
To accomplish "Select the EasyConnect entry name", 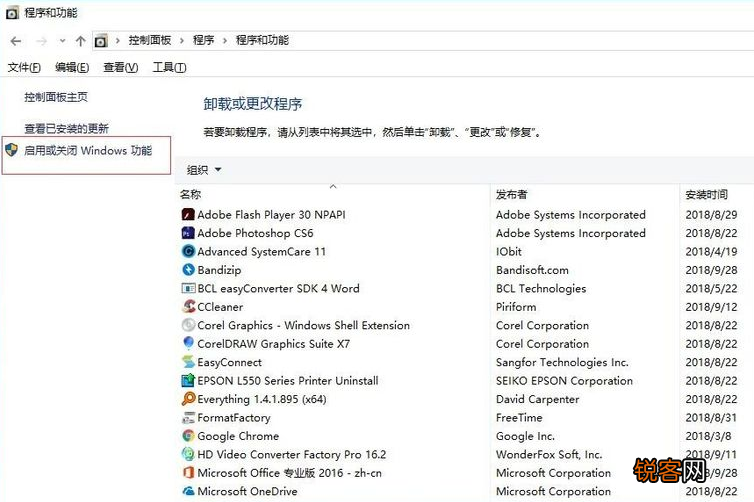I will [x=229, y=363].
